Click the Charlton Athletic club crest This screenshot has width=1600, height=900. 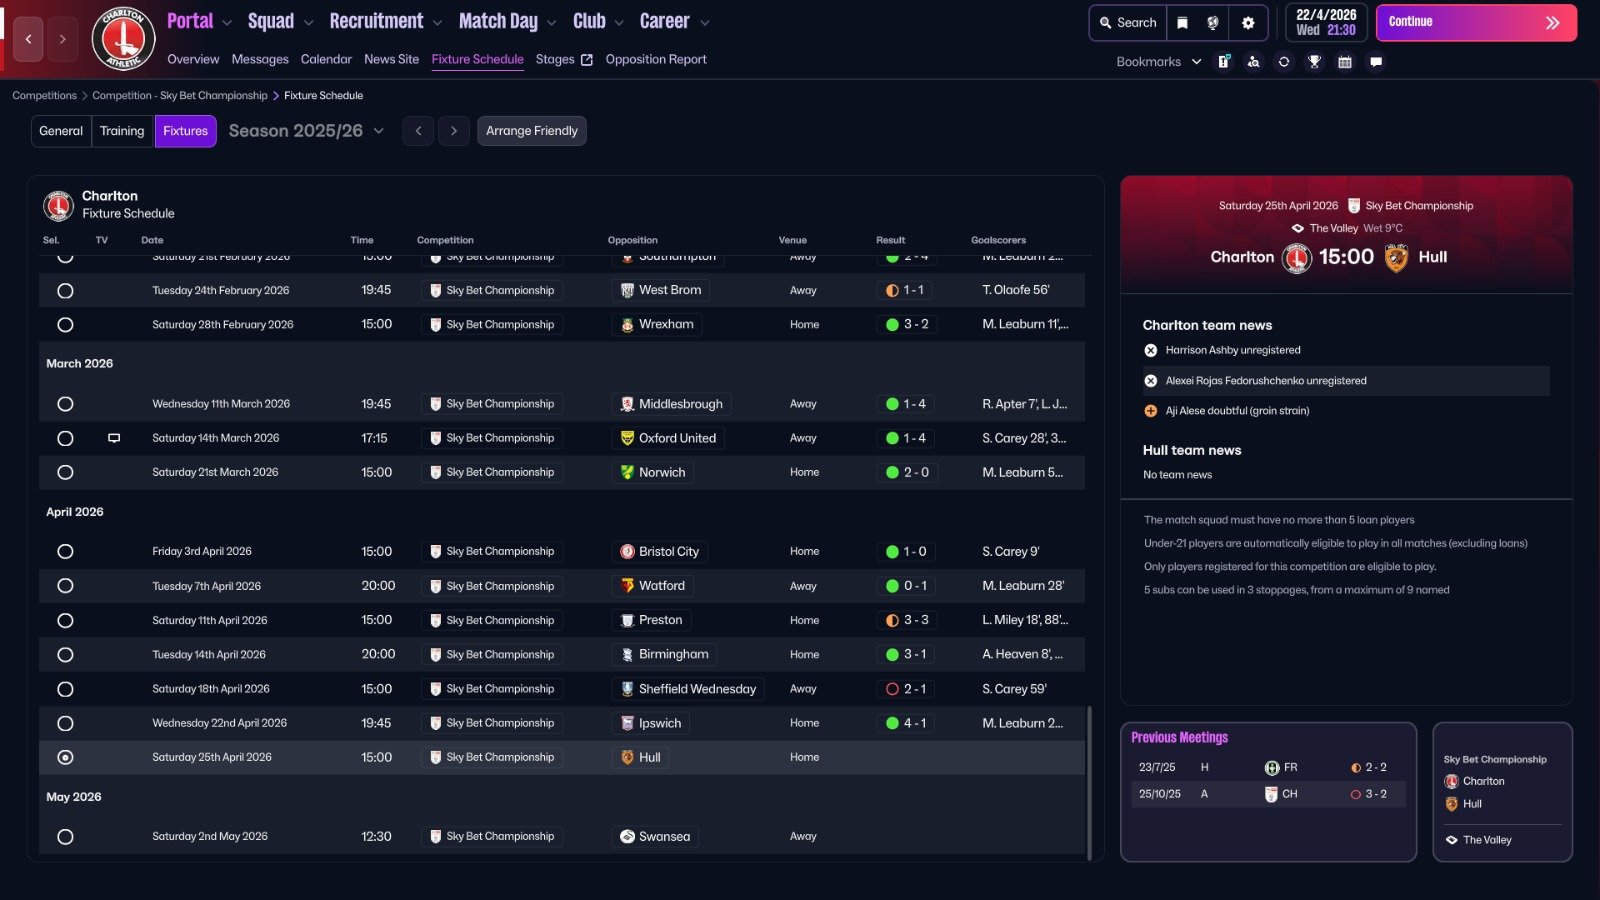pyautogui.click(x=124, y=39)
